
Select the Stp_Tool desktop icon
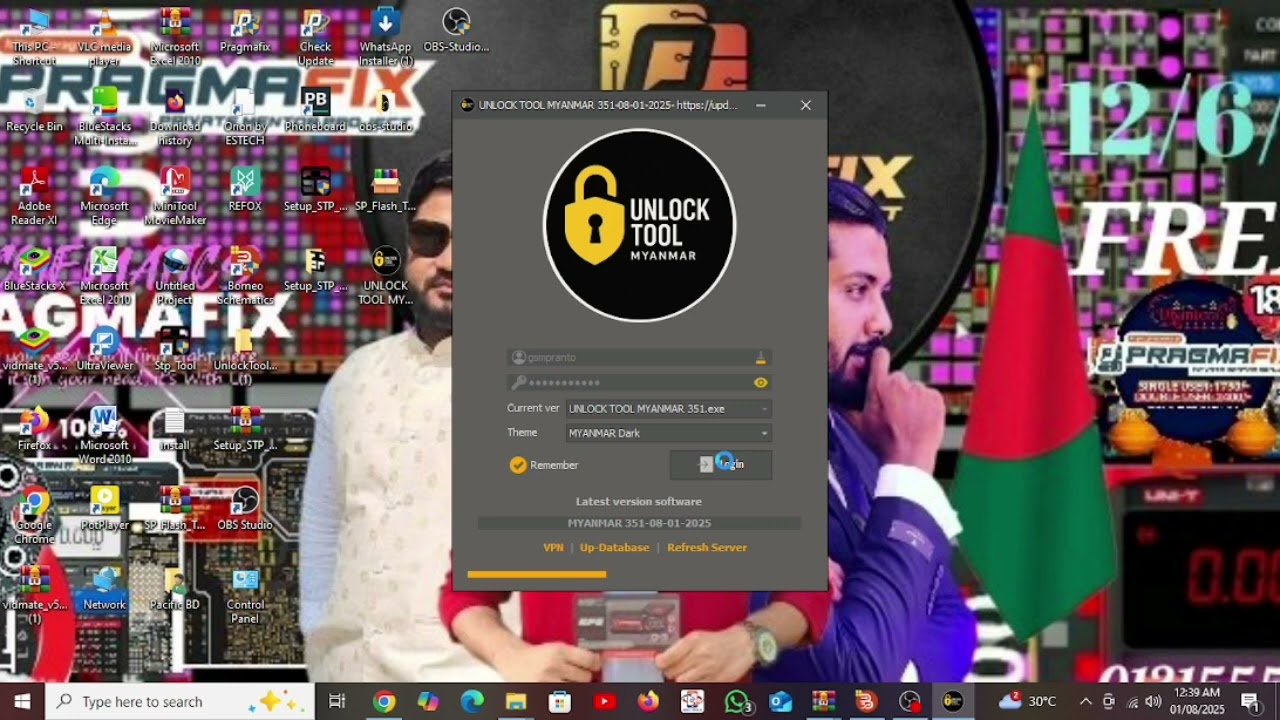[x=175, y=349]
